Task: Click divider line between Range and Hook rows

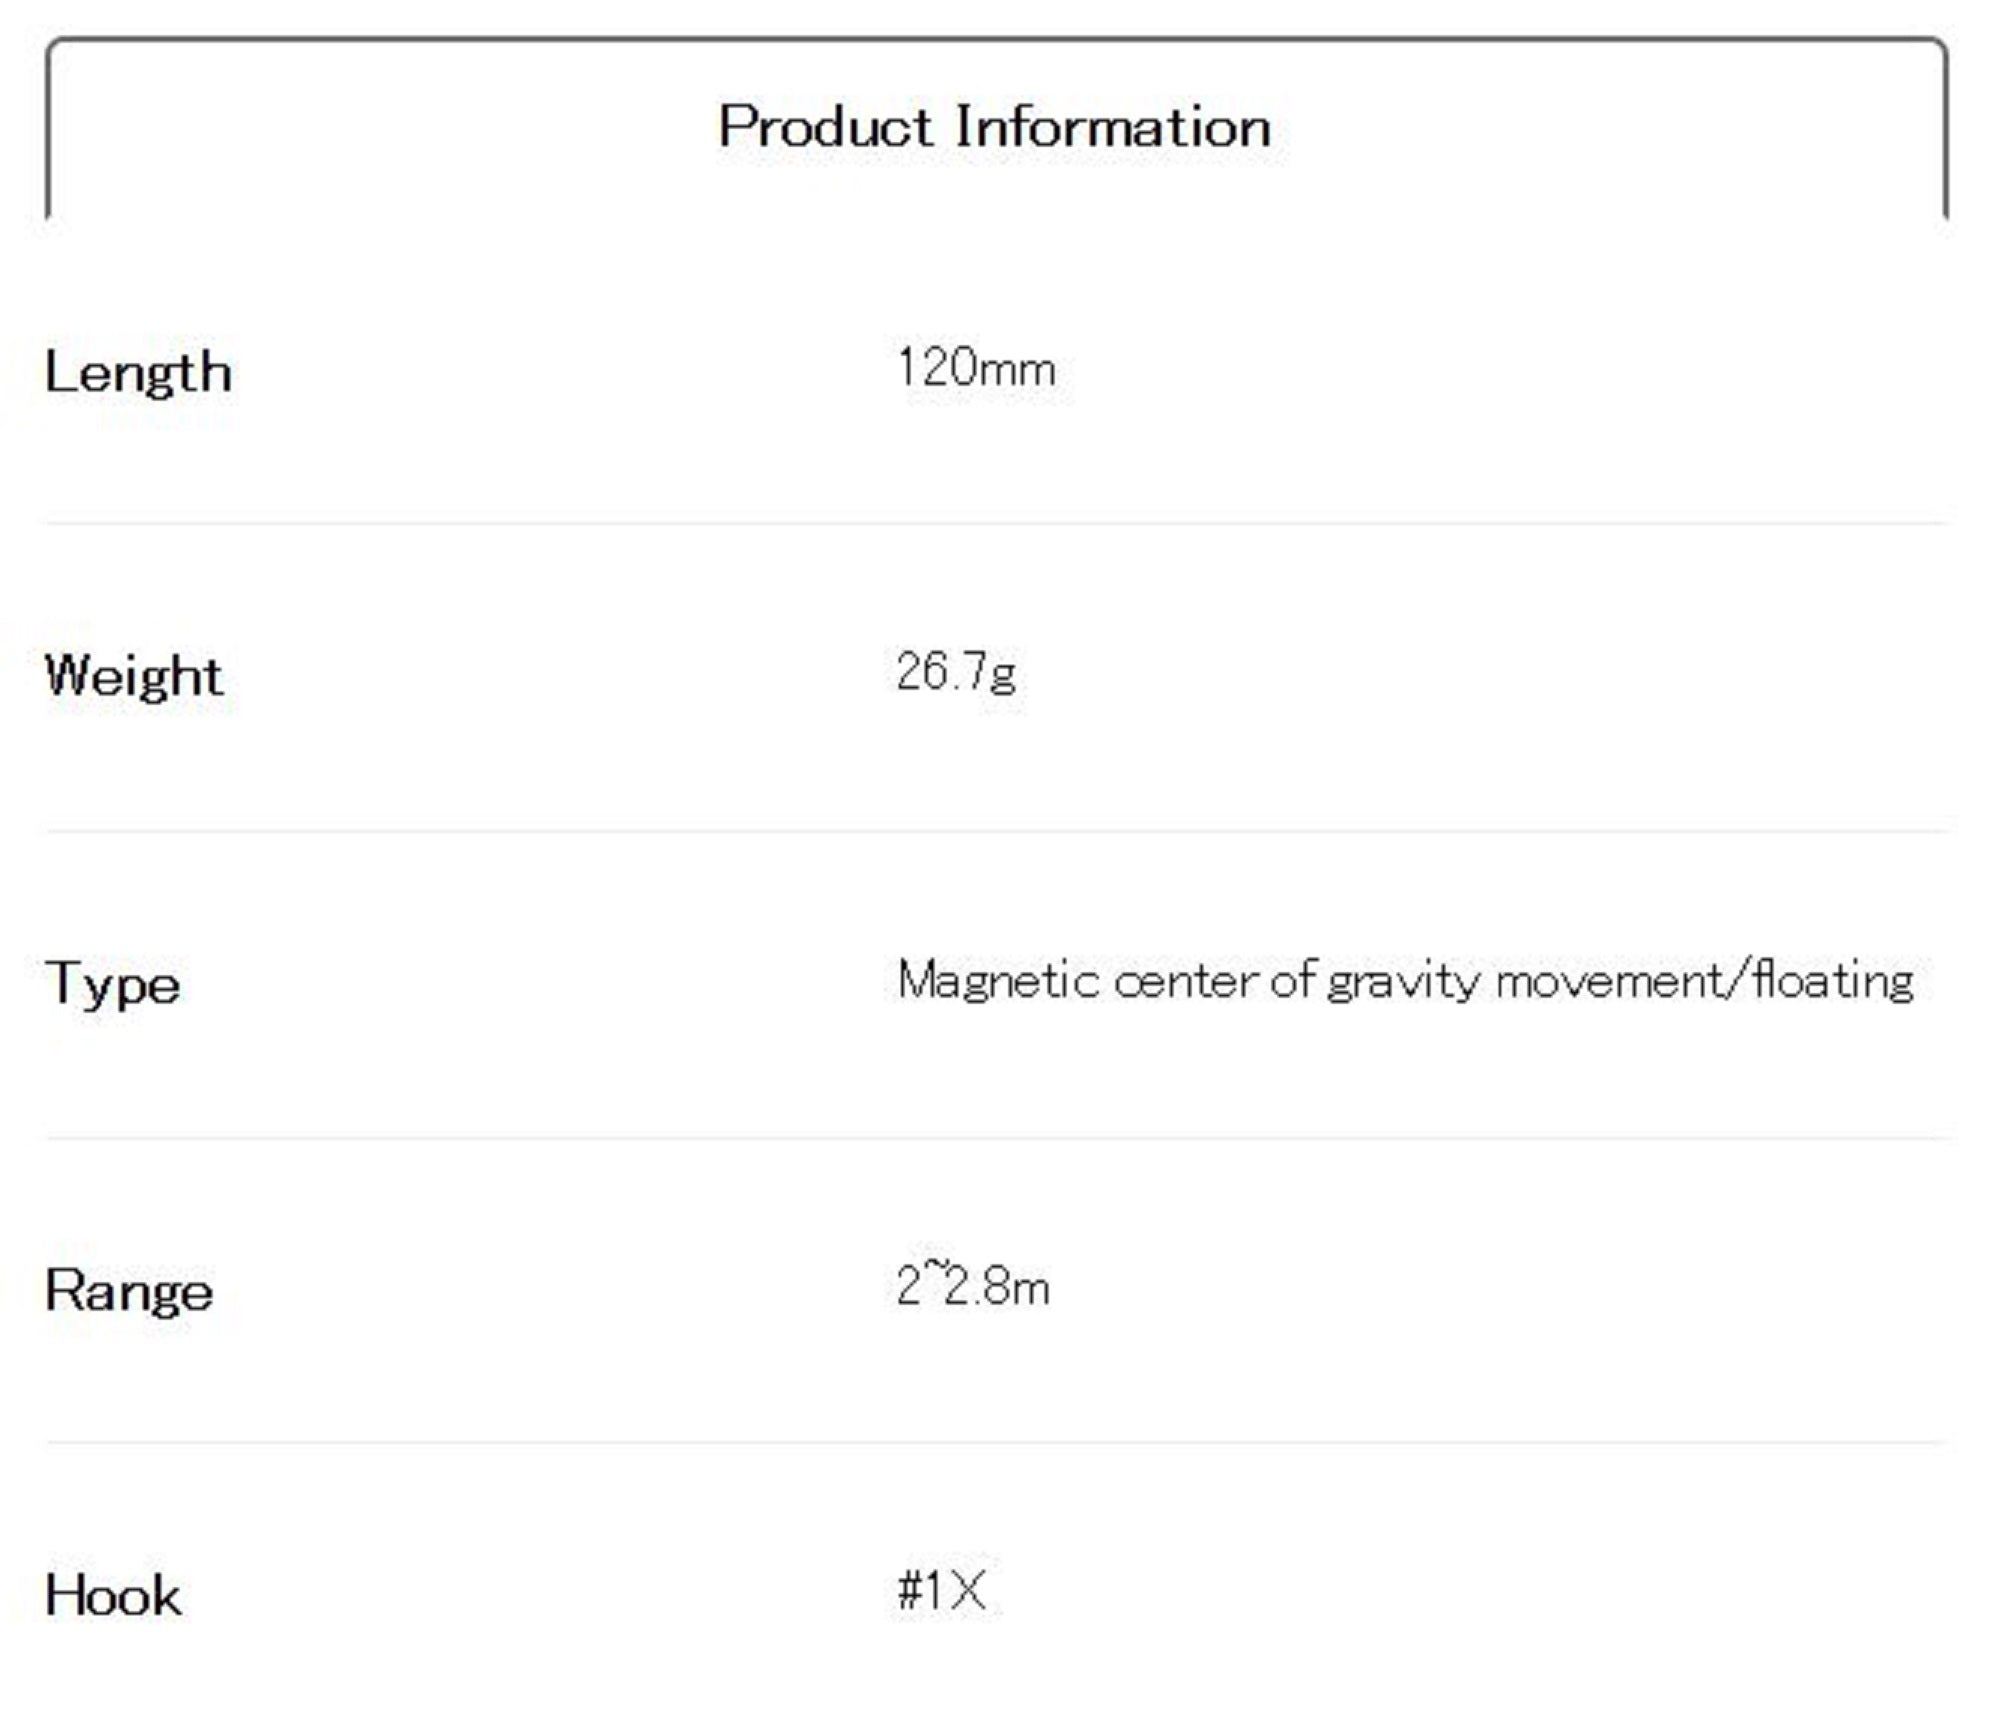Action: (x=996, y=1442)
